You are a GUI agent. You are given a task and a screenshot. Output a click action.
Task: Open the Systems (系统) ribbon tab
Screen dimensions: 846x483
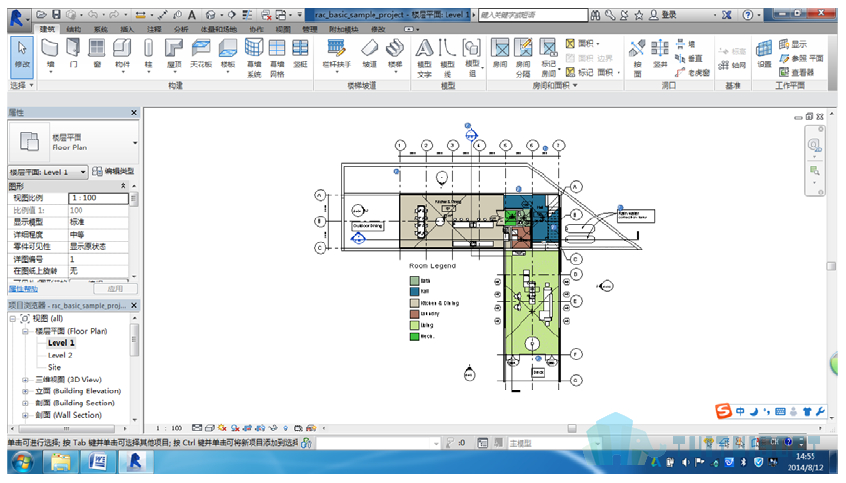click(x=100, y=29)
